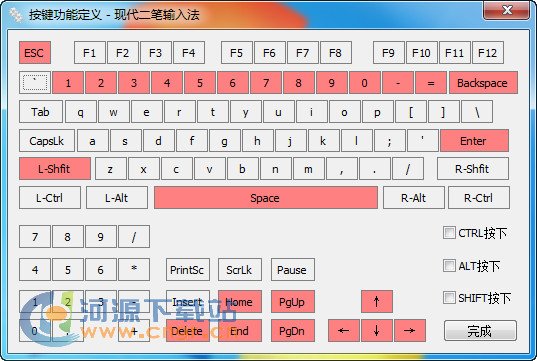Select the letter g key
This screenshot has height=361, width=537.
[x=225, y=141]
